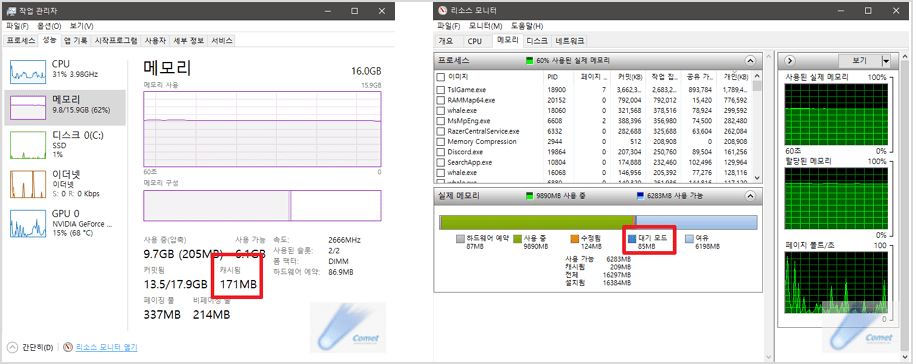This screenshot has height=364, width=913.
Task: Click the 보기 button above the graphs
Action: tap(859, 61)
